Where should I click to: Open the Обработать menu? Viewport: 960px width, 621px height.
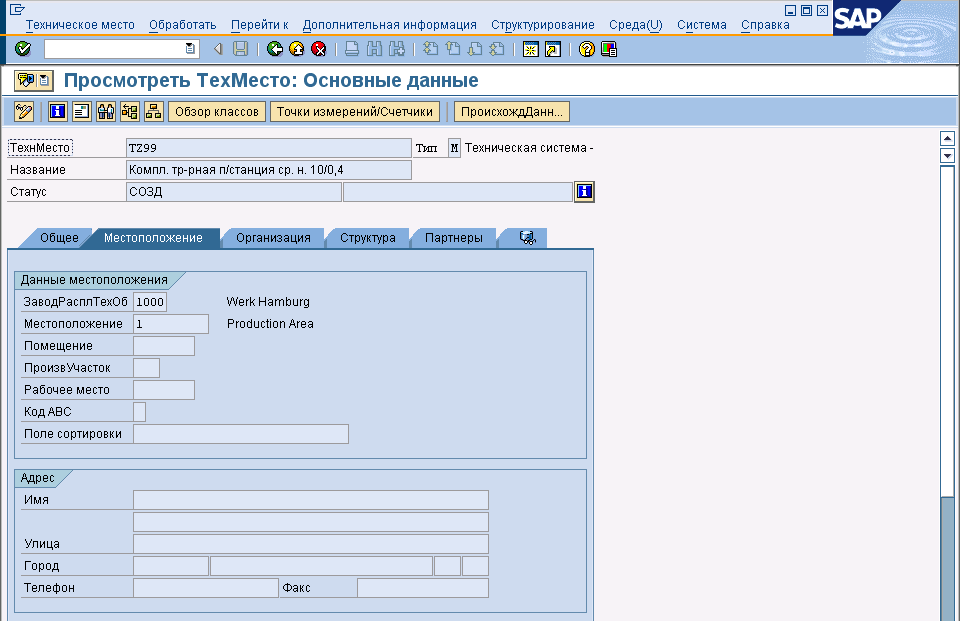pyautogui.click(x=182, y=25)
